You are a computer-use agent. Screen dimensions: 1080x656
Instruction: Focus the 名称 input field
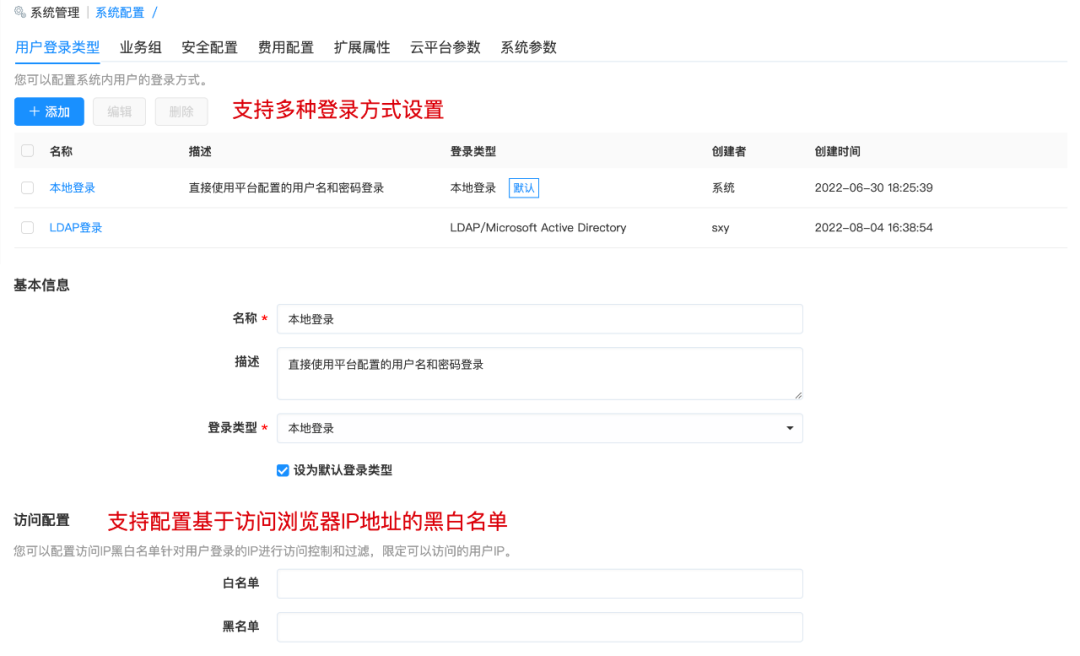[539, 319]
